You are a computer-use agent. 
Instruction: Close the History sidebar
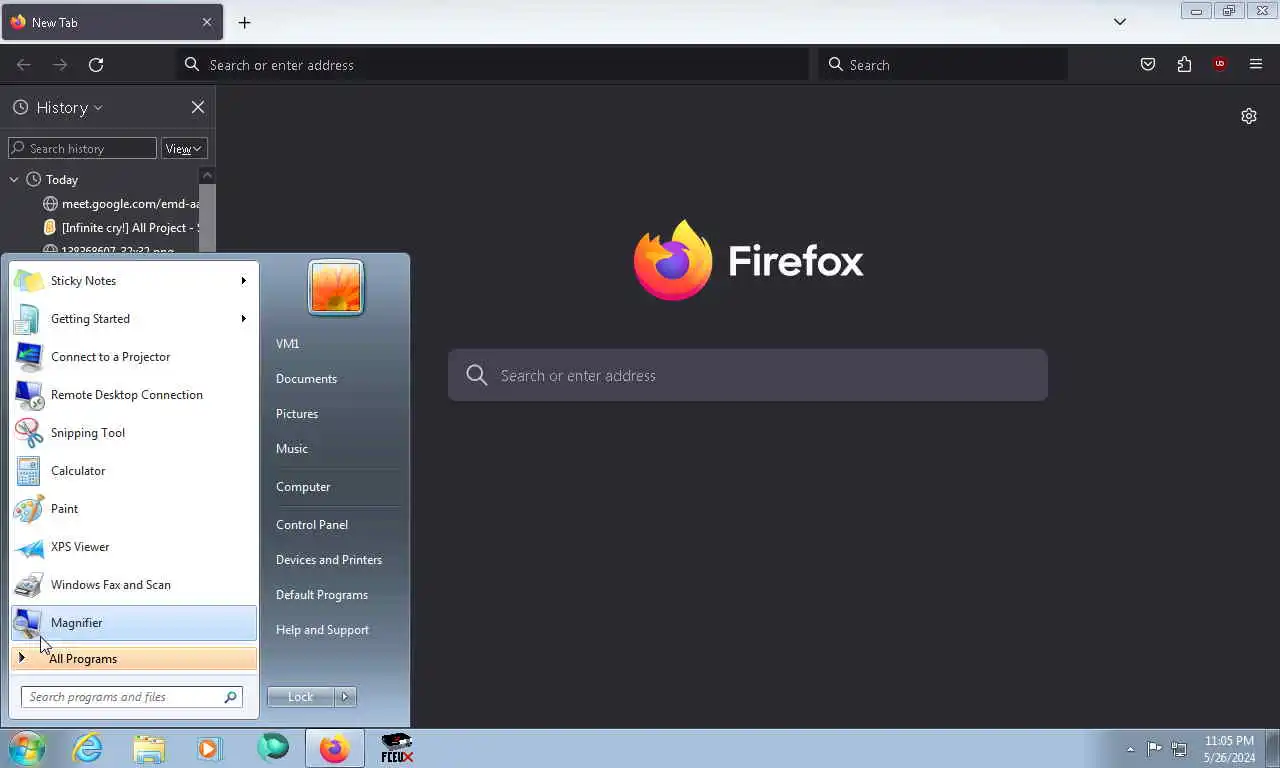(x=198, y=107)
